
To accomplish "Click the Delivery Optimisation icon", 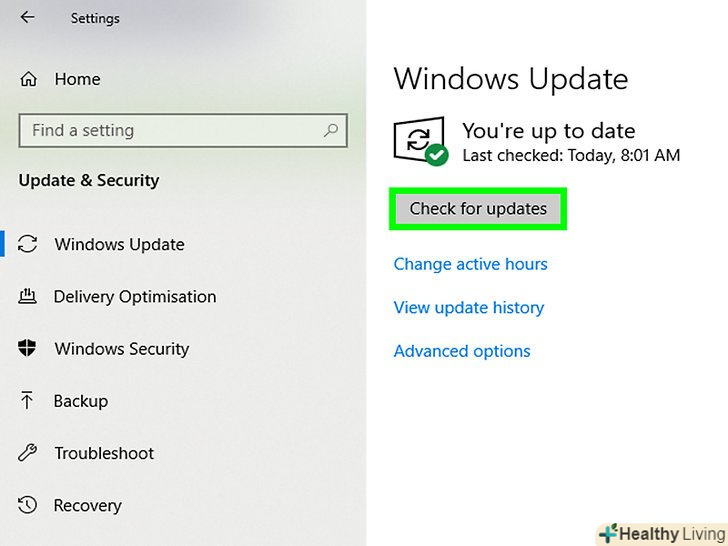I will point(27,296).
